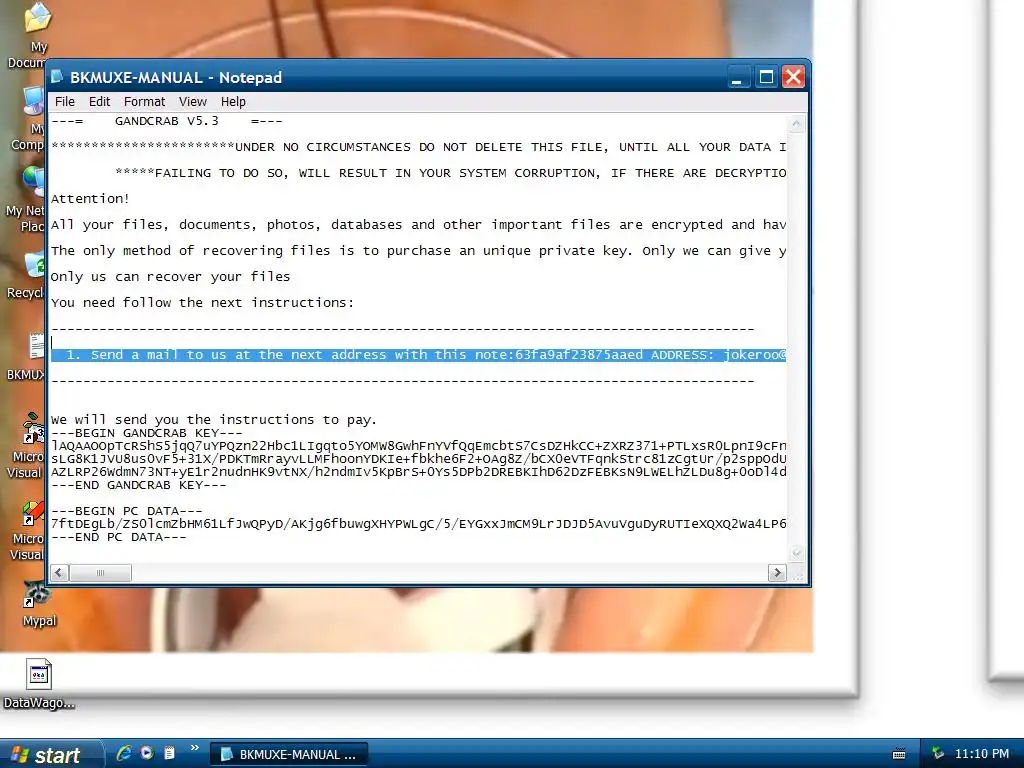Click the vertical scrollbar down arrow

tap(796, 553)
